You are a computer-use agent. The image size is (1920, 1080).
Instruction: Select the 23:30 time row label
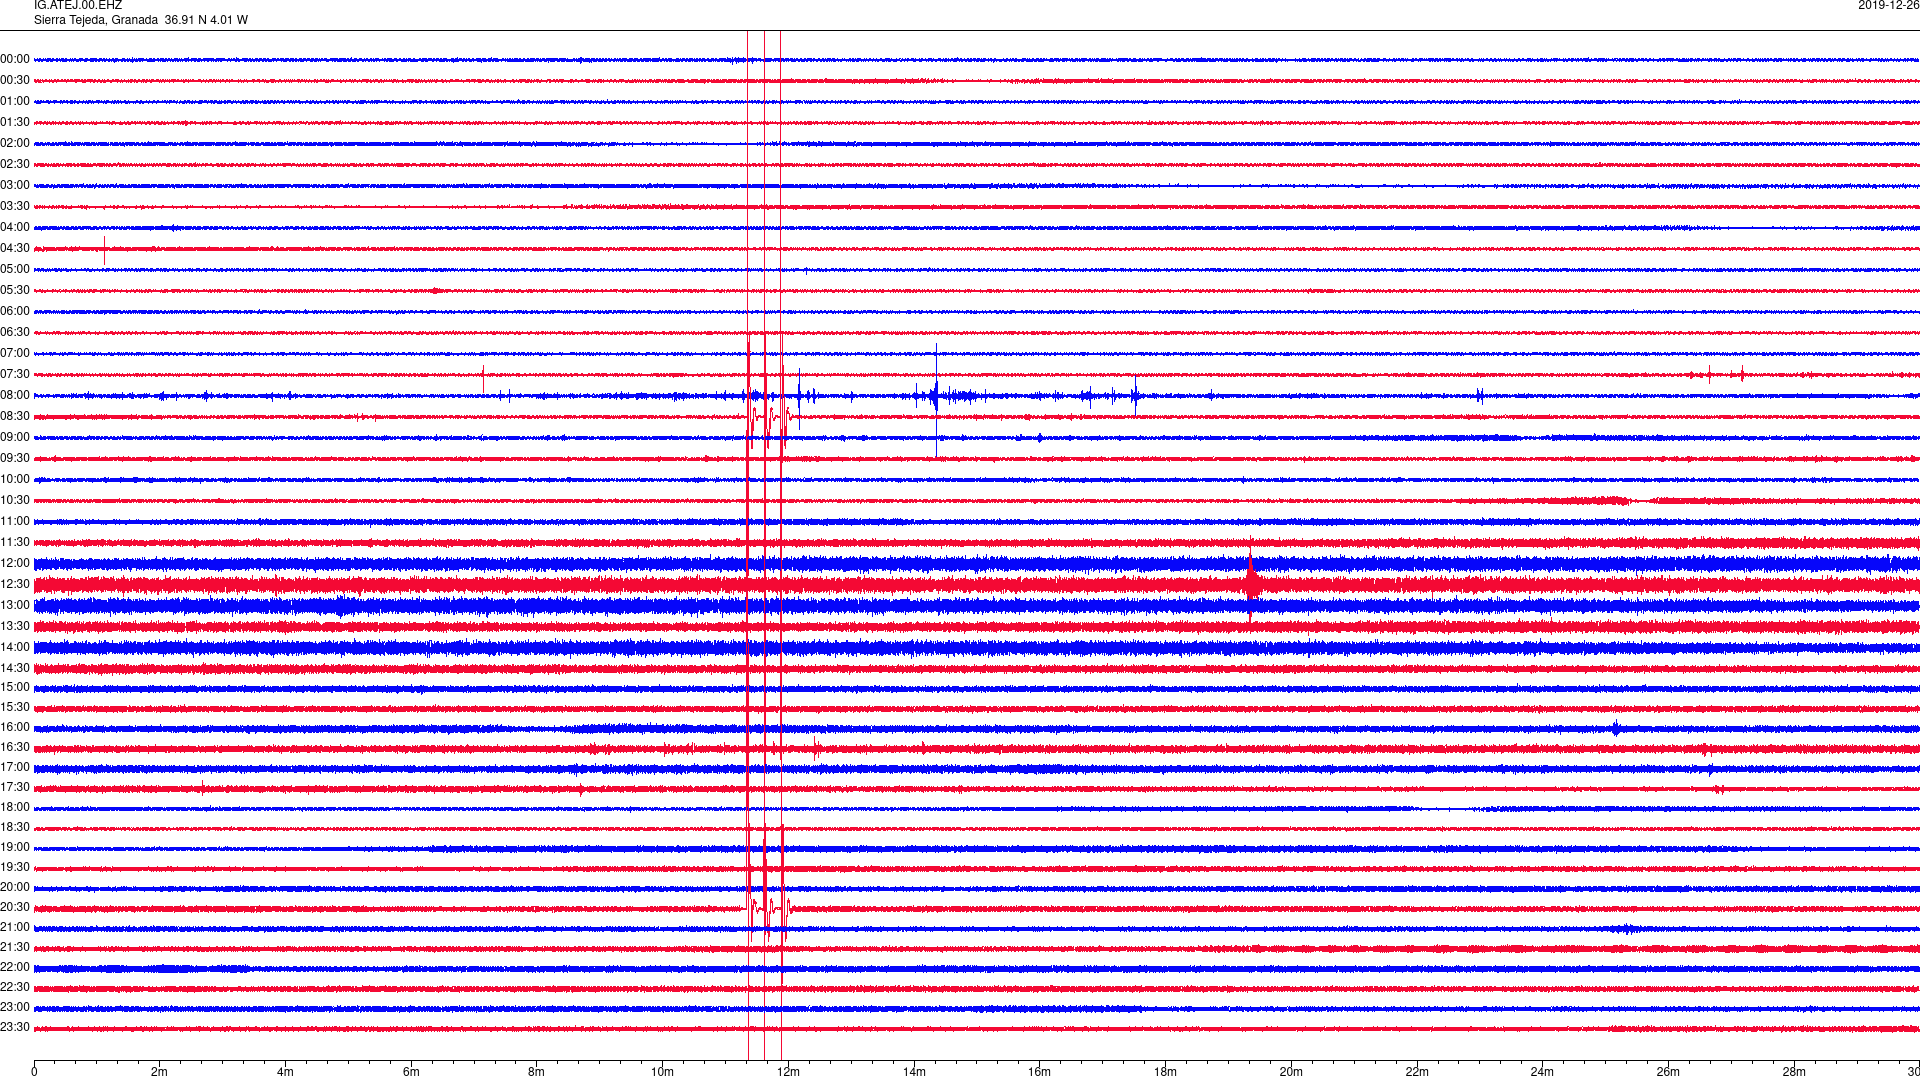click(15, 1028)
